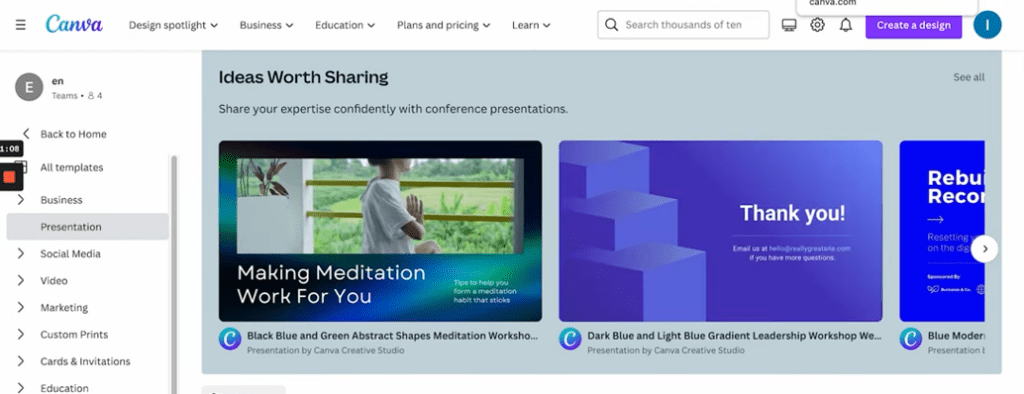Open the Education top navigation dropdown
1024x394 pixels.
coord(345,25)
